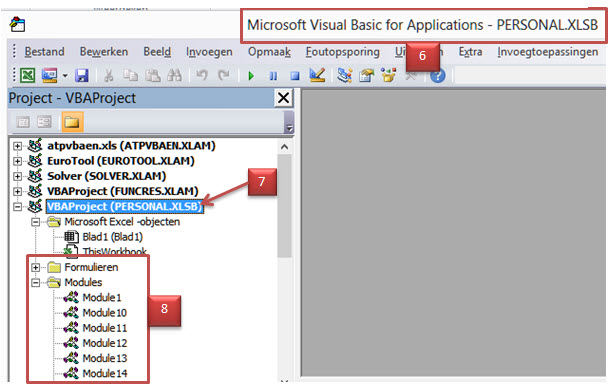Open the Extra menu
The image size is (609, 387).
(470, 52)
